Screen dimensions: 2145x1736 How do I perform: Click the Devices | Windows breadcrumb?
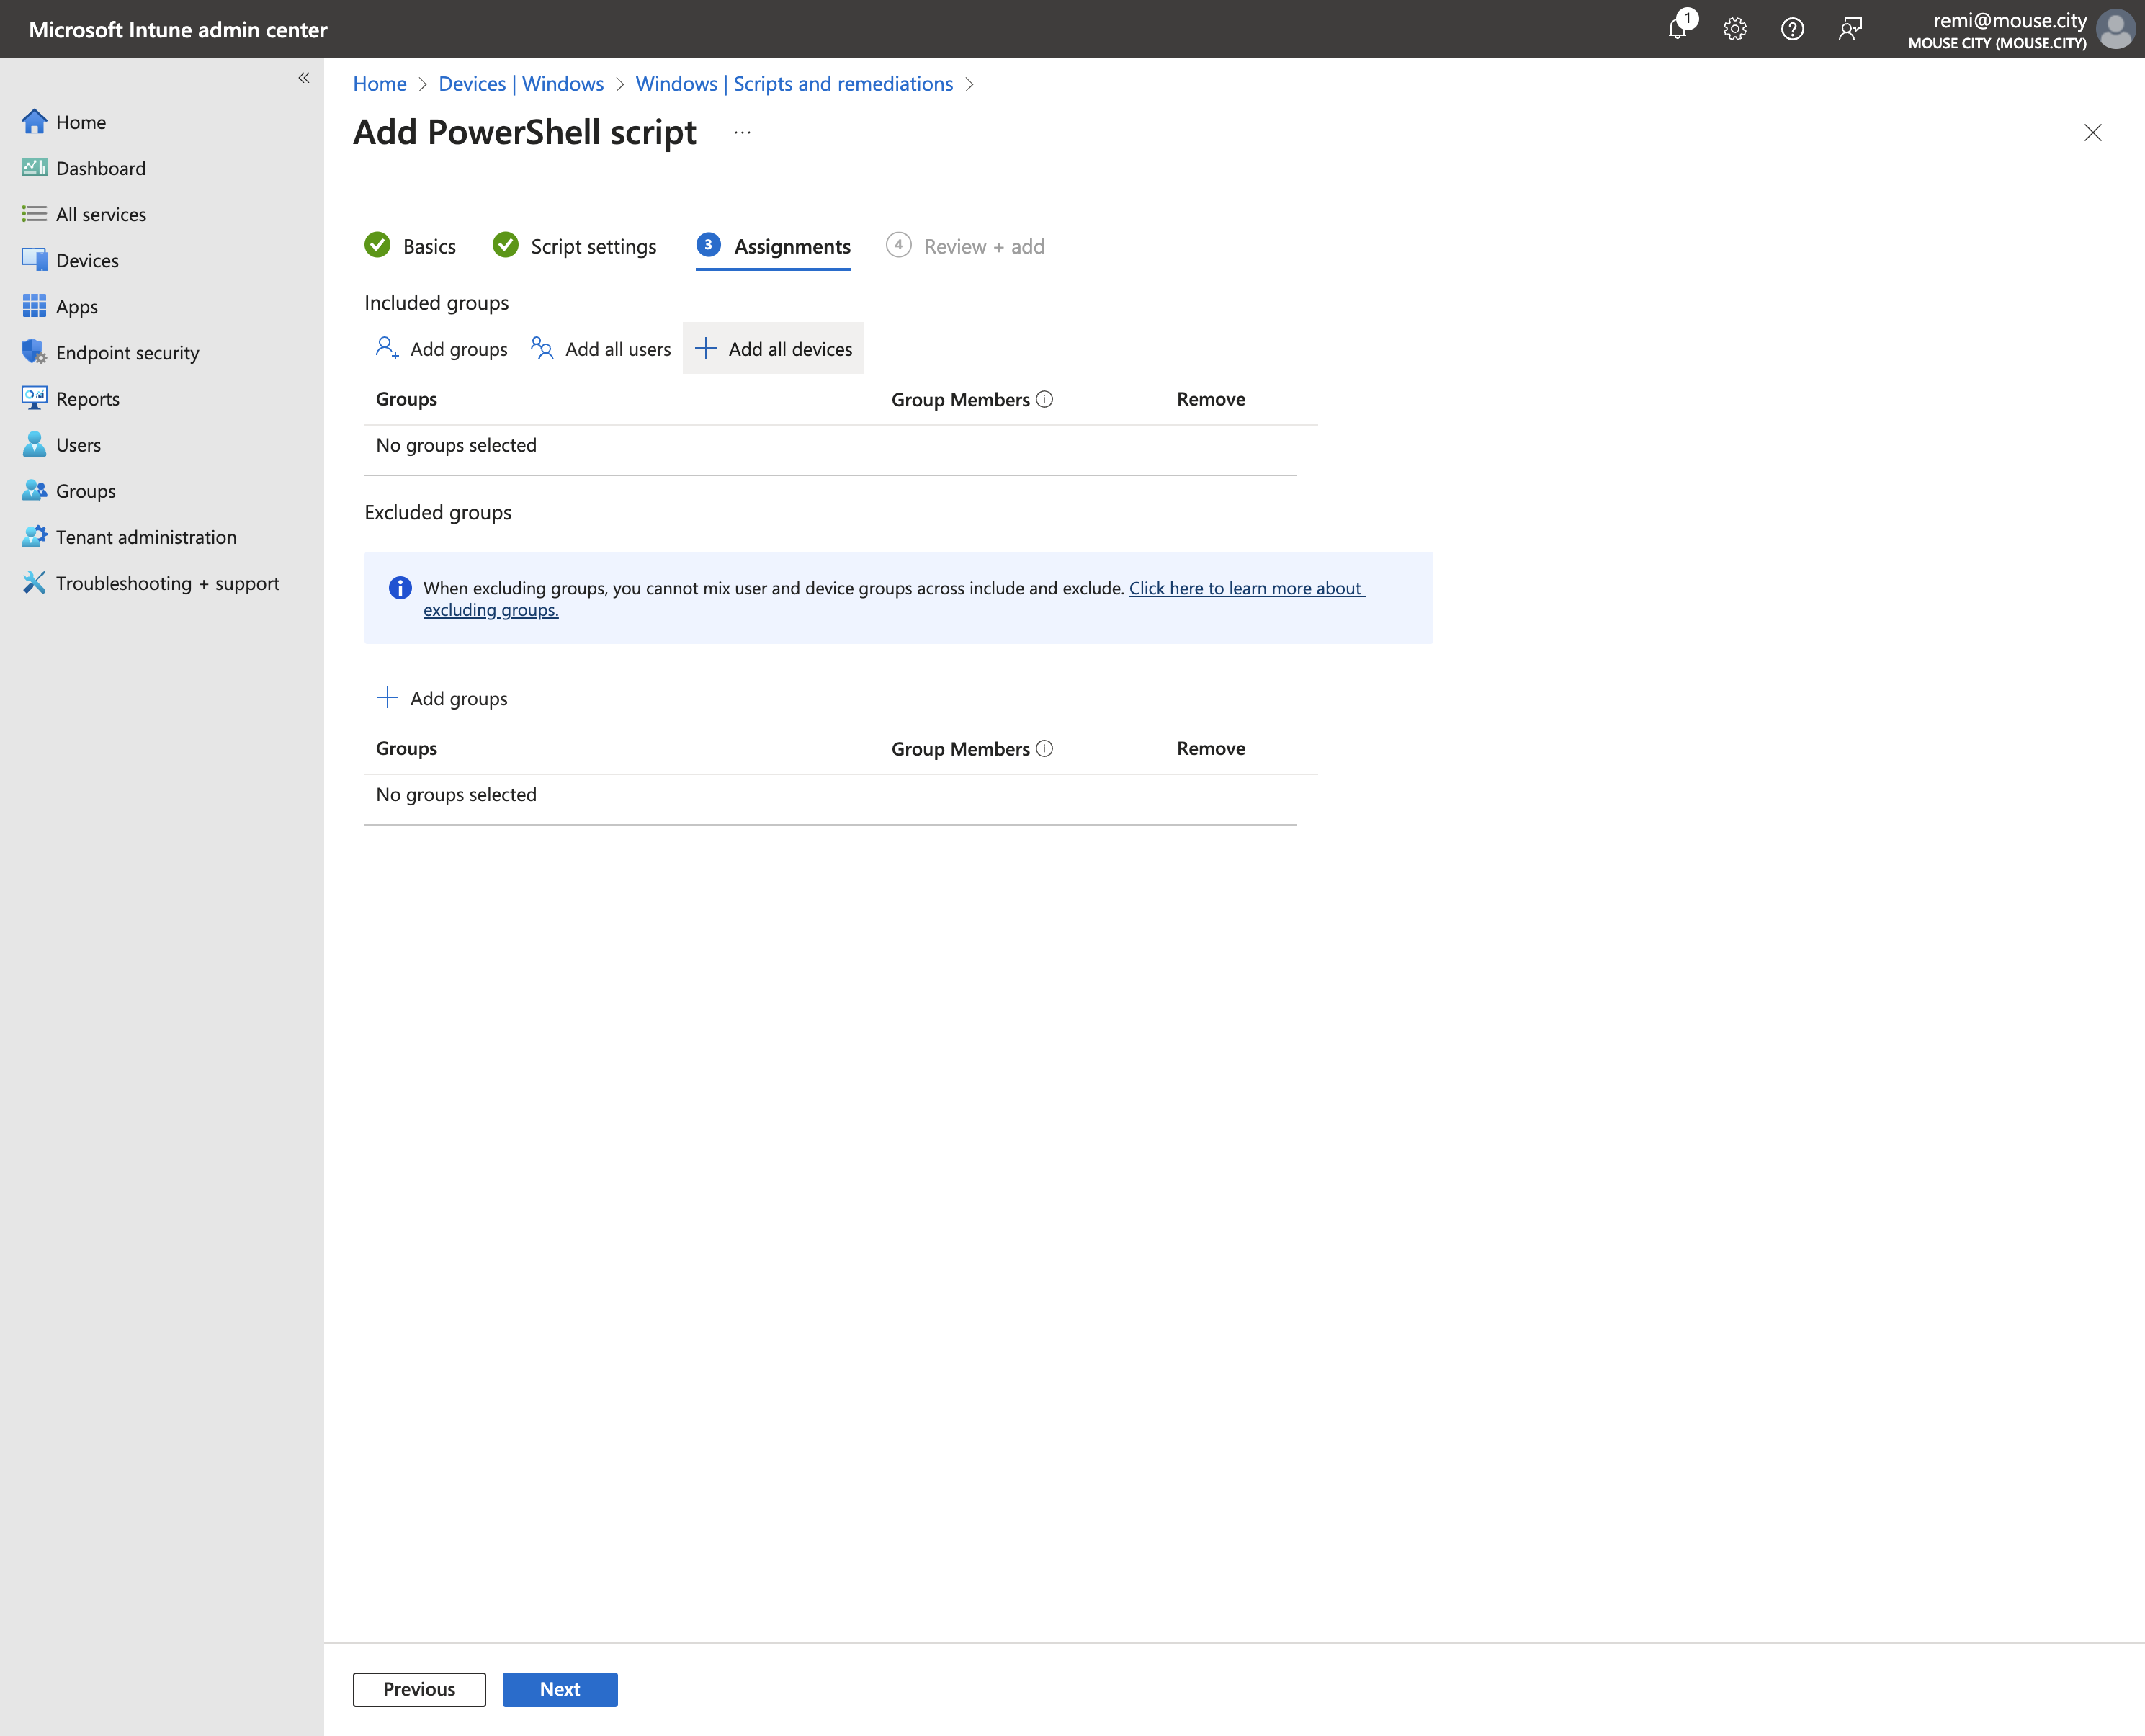click(521, 84)
